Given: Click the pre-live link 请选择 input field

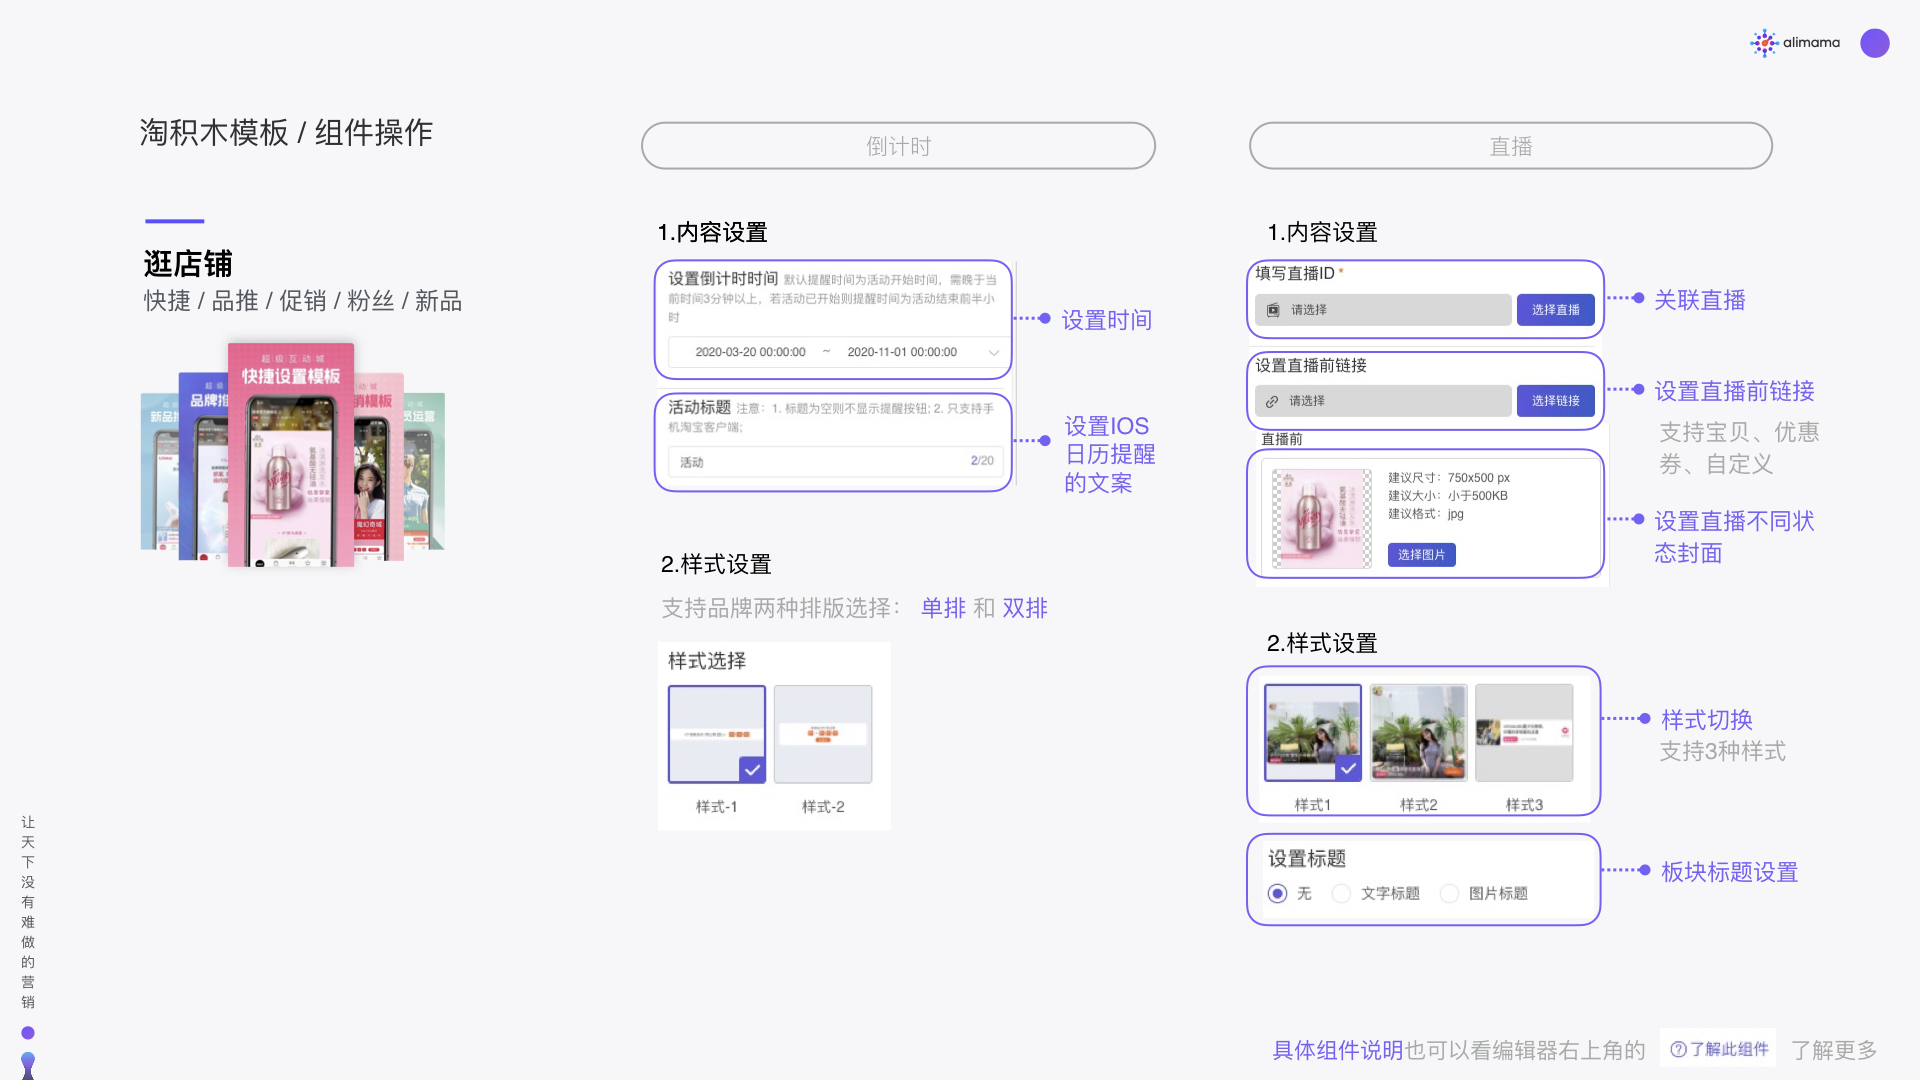Looking at the screenshot, I should (x=1383, y=401).
